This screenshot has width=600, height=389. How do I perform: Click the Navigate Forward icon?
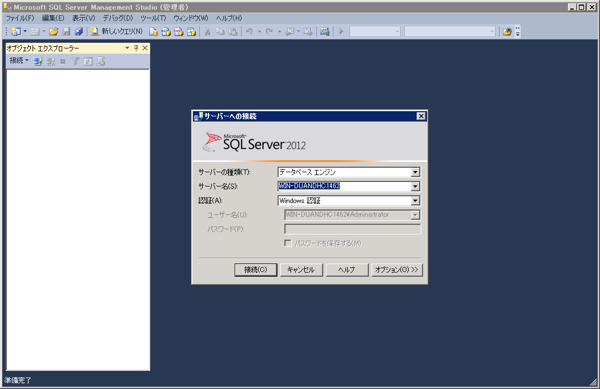[x=308, y=32]
